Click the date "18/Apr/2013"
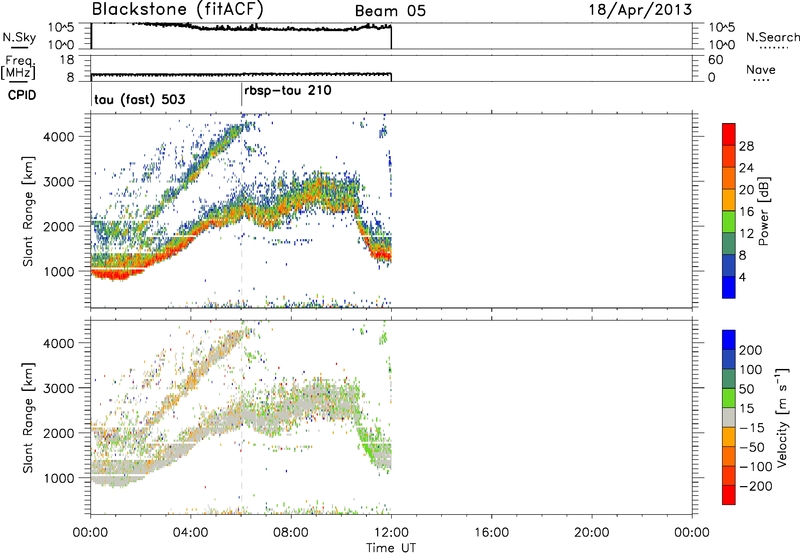 click(x=641, y=10)
